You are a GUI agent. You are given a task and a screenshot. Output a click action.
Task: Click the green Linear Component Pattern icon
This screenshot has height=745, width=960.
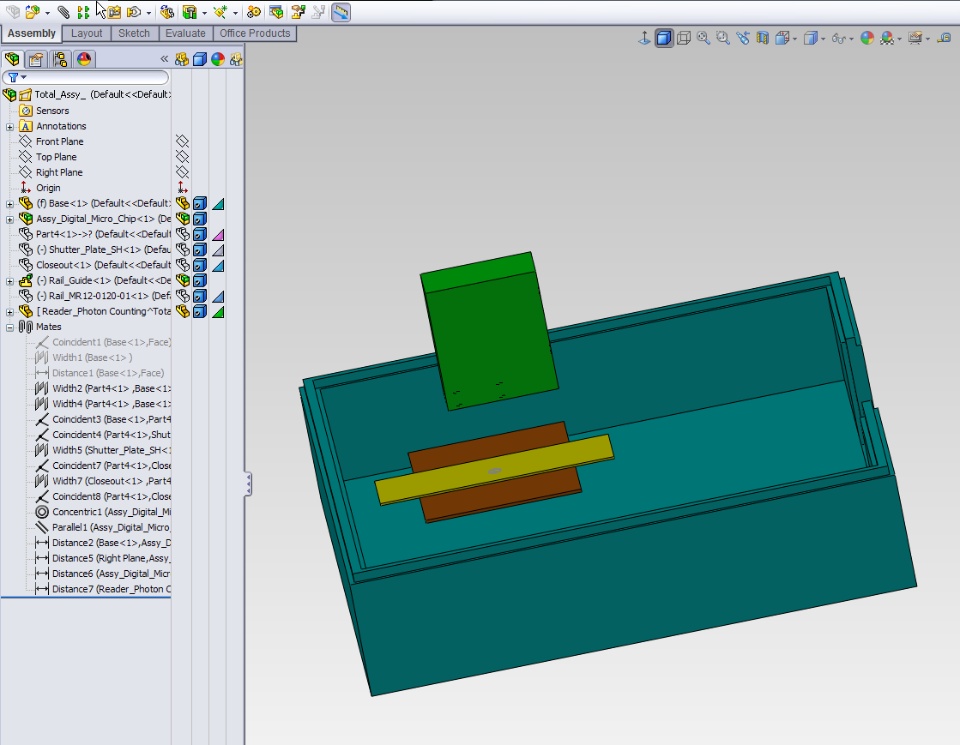pos(83,12)
